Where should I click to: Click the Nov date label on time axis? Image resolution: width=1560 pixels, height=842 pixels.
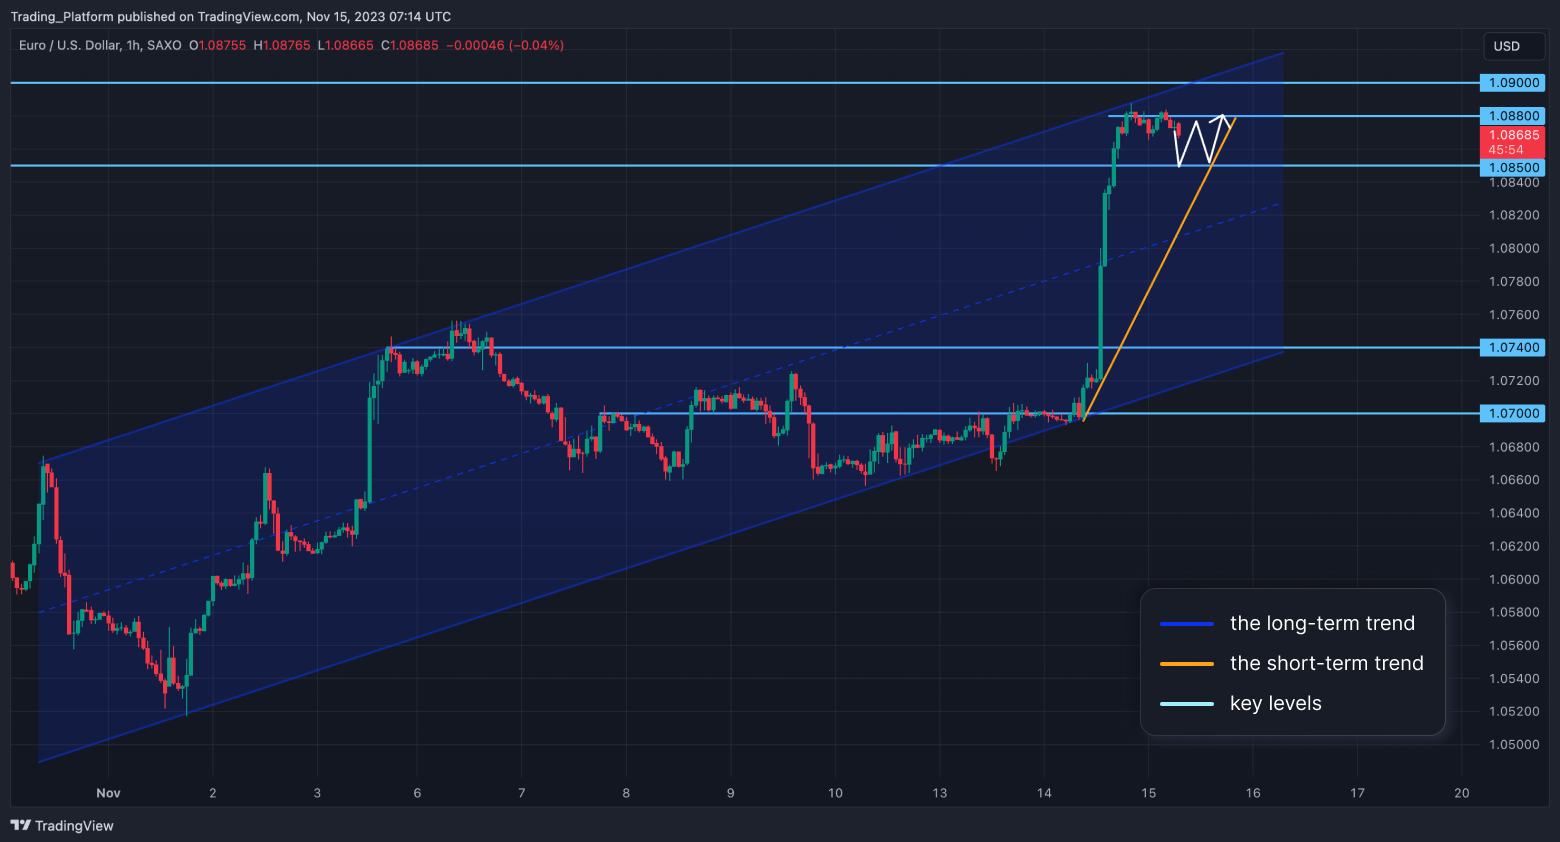tap(108, 793)
